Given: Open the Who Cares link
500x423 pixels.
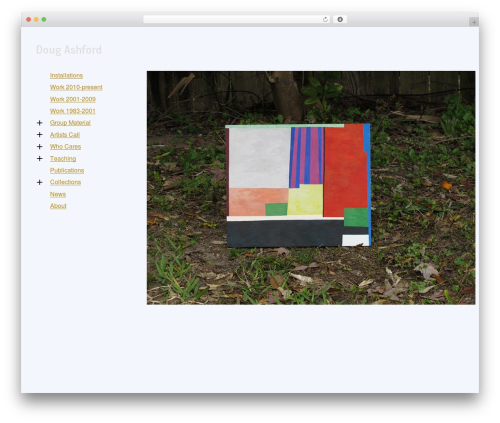Looking at the screenshot, I should click(x=65, y=146).
